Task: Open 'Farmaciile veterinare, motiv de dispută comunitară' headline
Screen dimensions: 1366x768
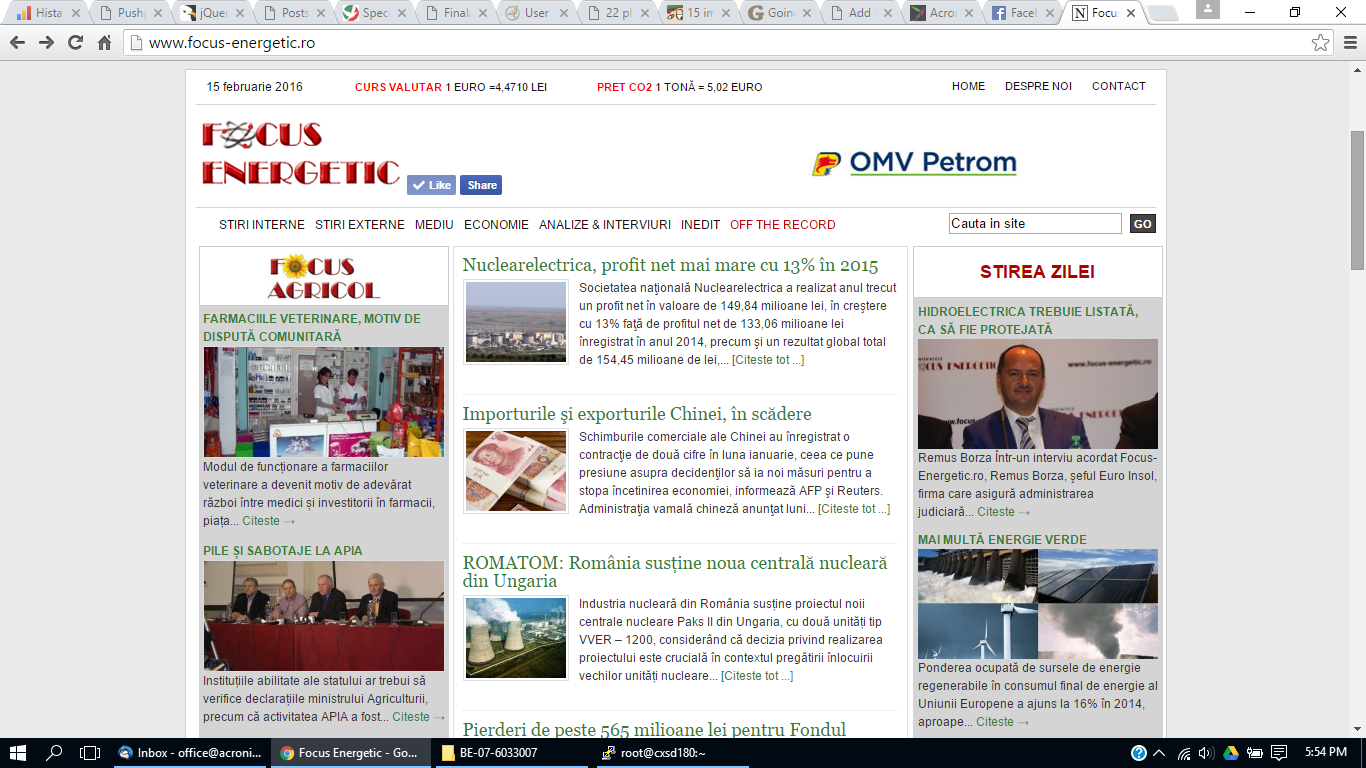Action: tap(312, 328)
